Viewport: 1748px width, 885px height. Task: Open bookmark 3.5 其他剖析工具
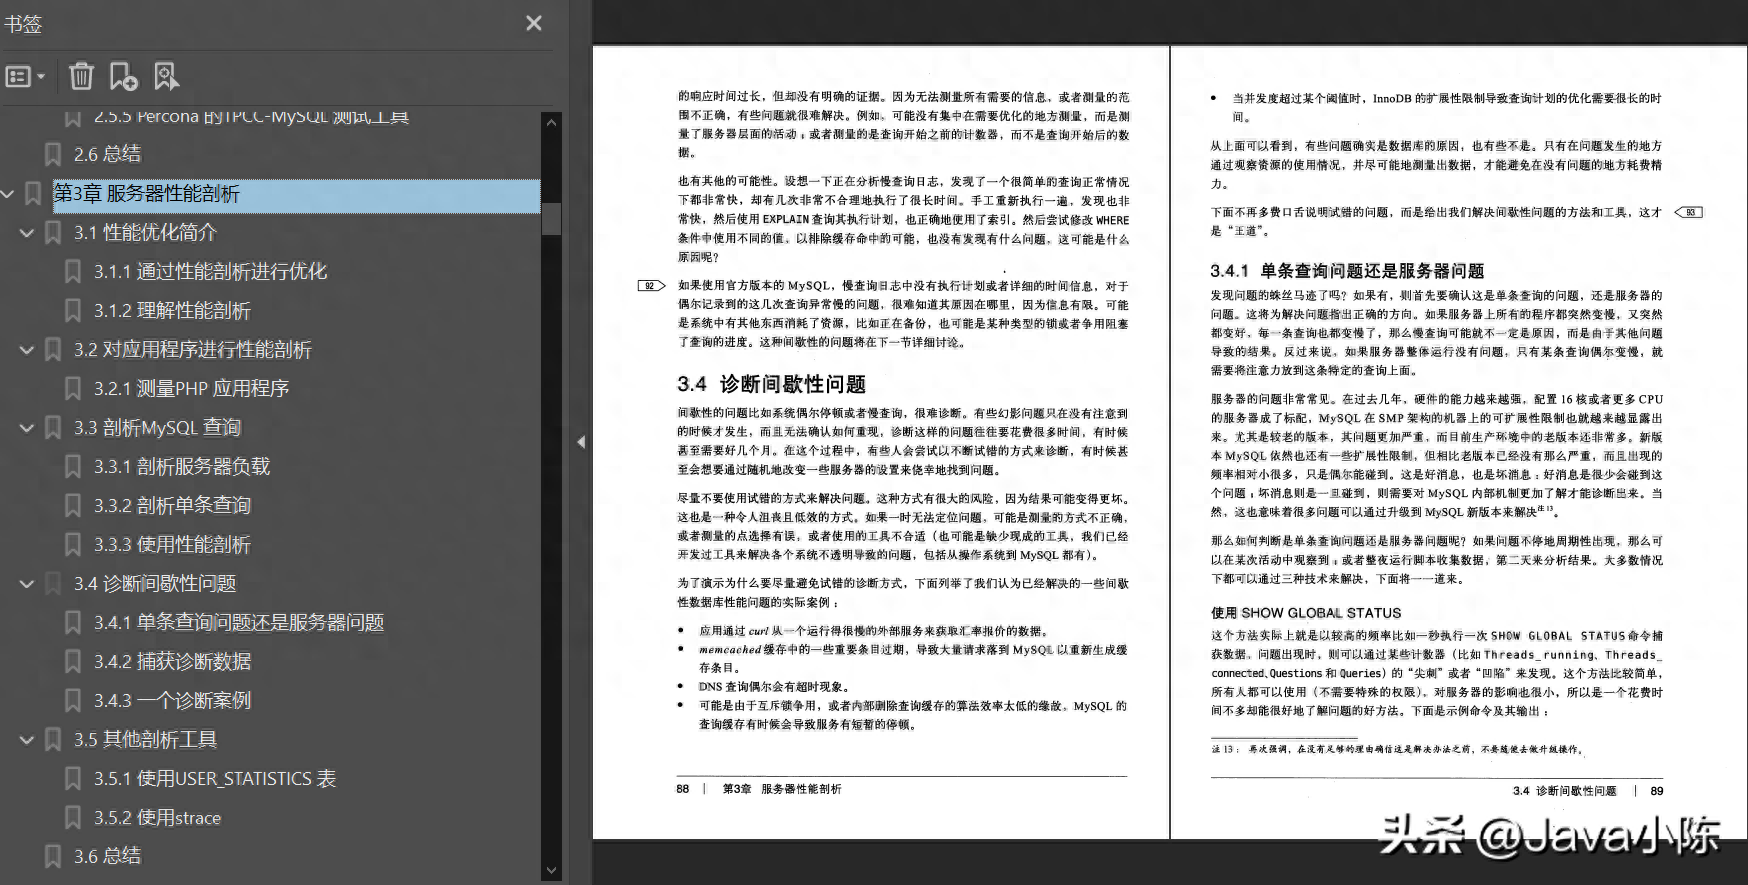pos(145,739)
